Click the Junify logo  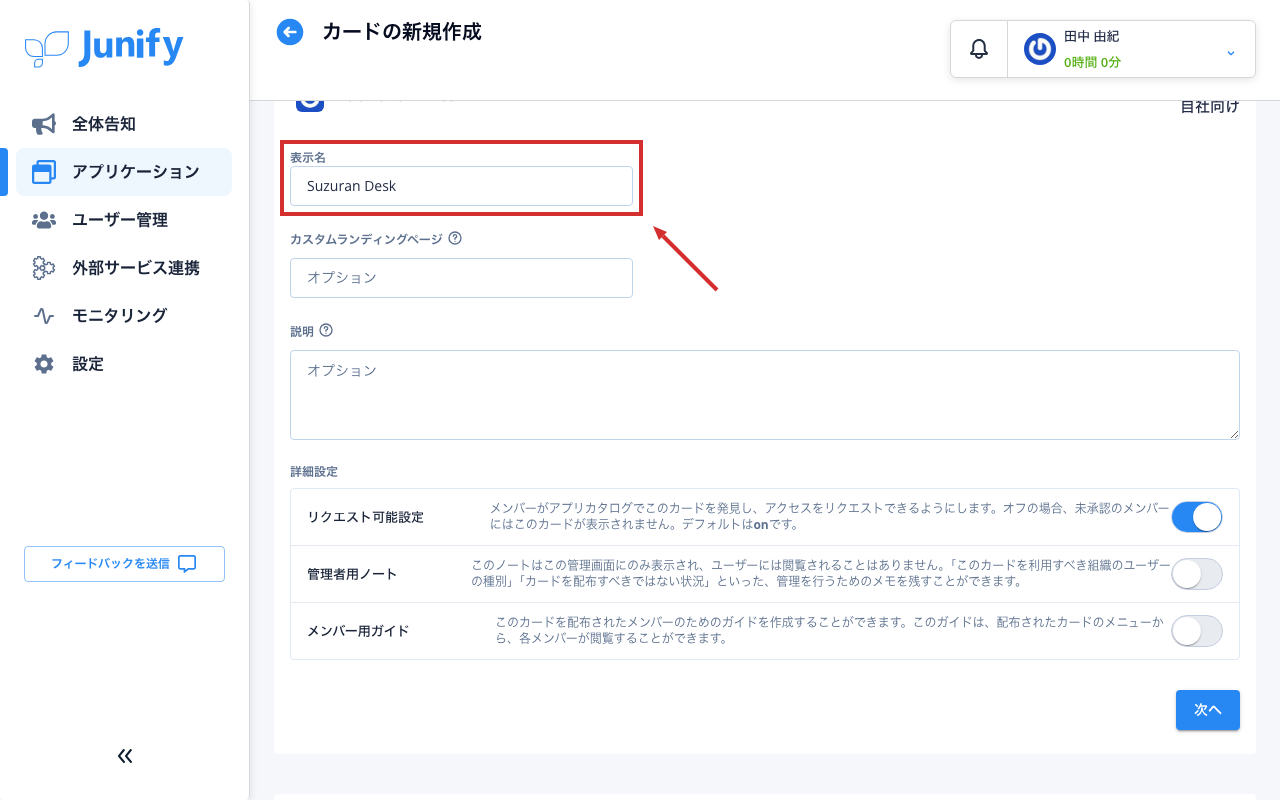pos(104,47)
